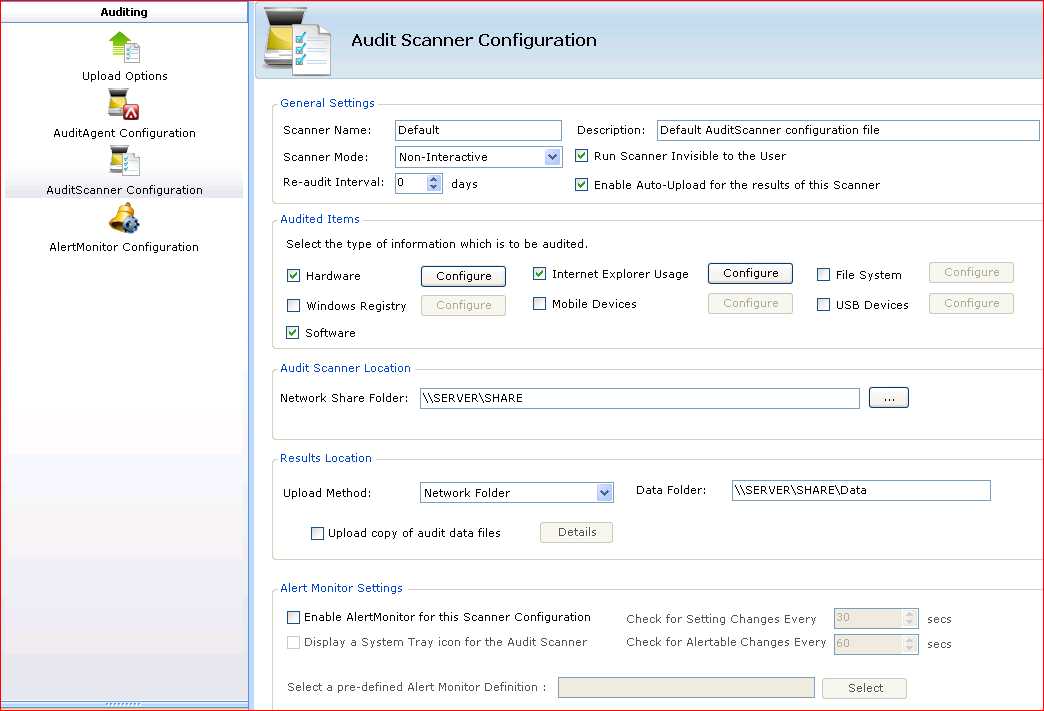The height and width of the screenshot is (711, 1044).
Task: Open AlertMonitor Configuration bell icon
Action: pyautogui.click(x=125, y=218)
